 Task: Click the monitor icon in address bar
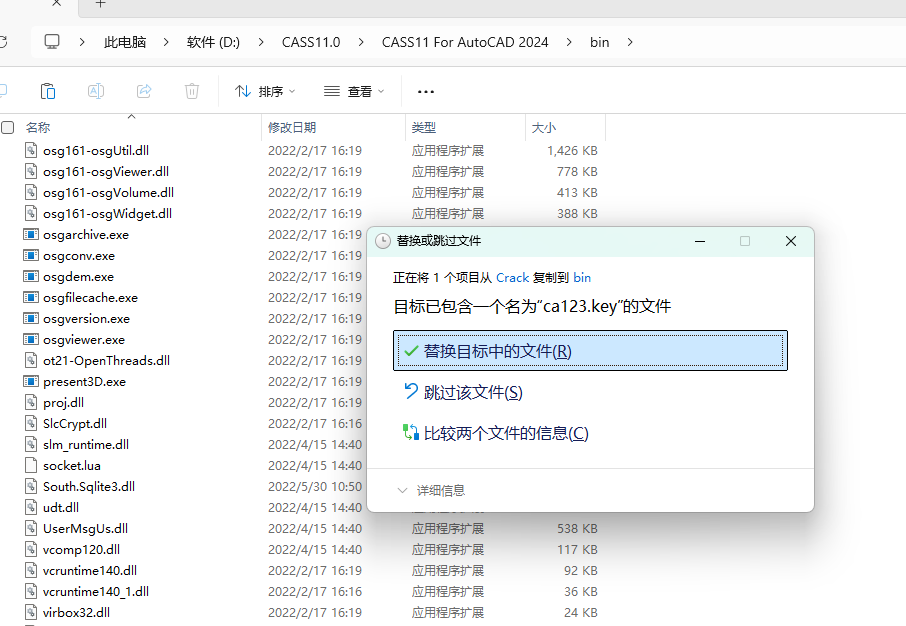(x=52, y=42)
